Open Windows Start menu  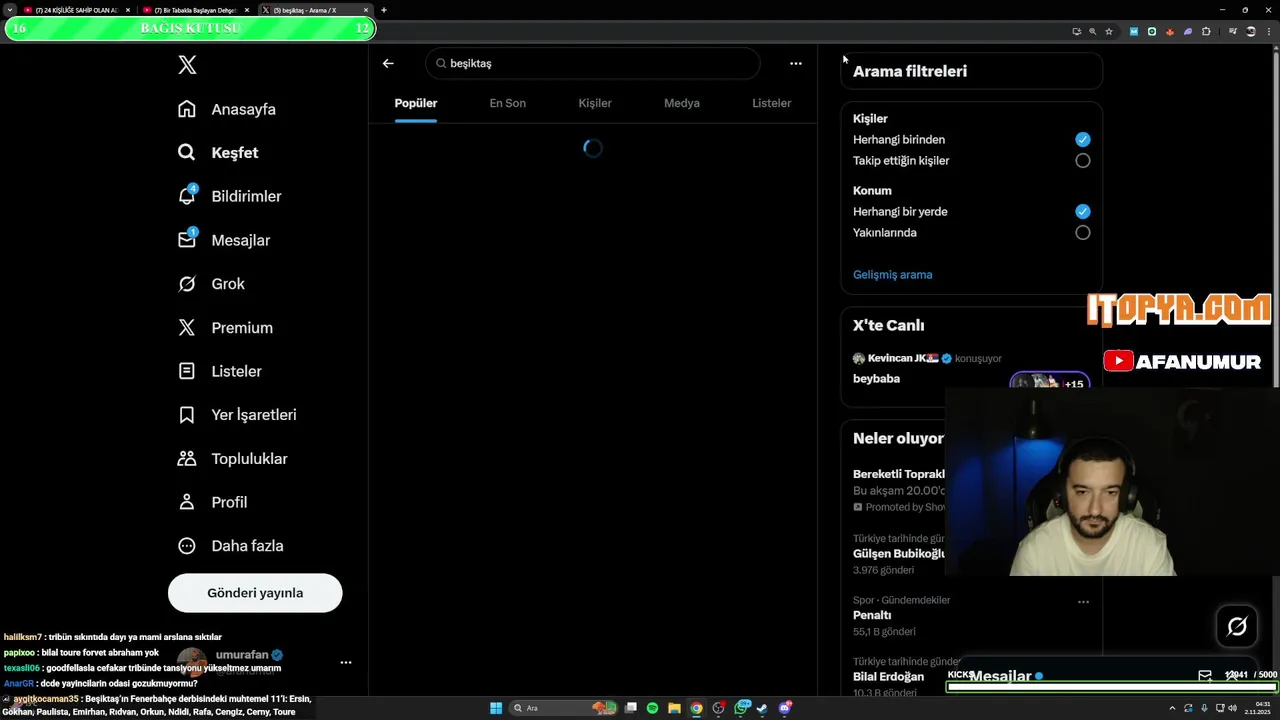(x=495, y=708)
